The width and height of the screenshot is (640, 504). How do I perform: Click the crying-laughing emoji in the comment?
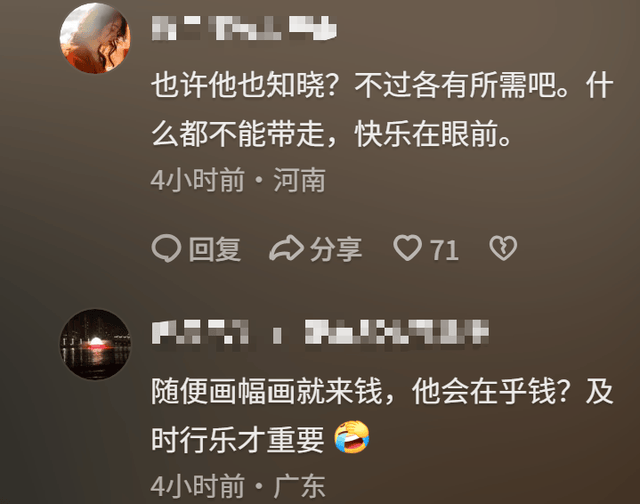pyautogui.click(x=352, y=437)
